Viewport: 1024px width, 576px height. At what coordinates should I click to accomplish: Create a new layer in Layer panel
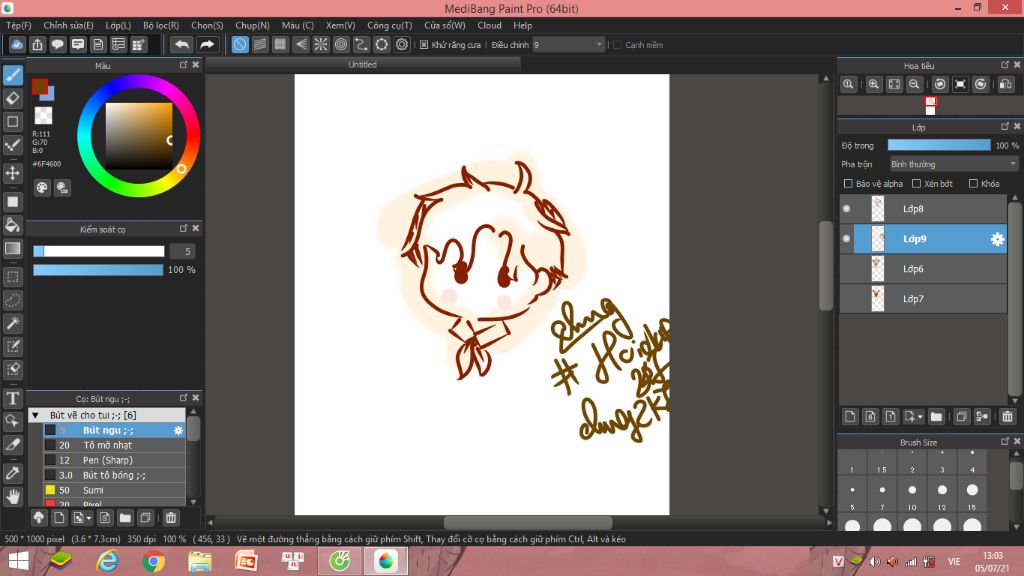(850, 417)
